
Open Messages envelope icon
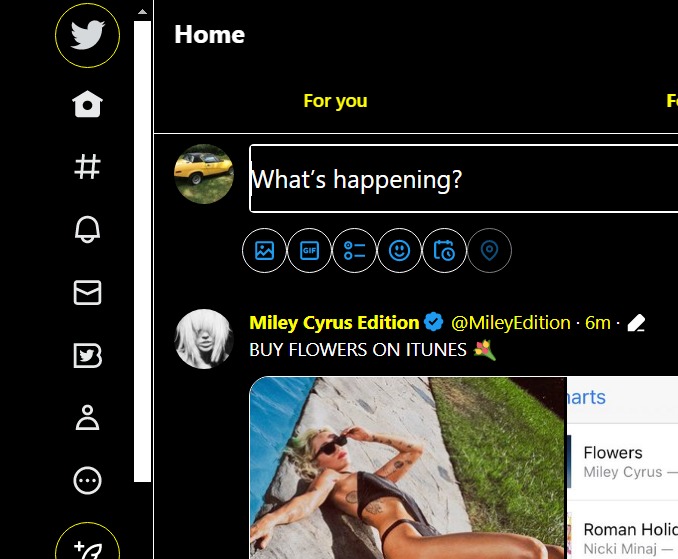pos(87,293)
